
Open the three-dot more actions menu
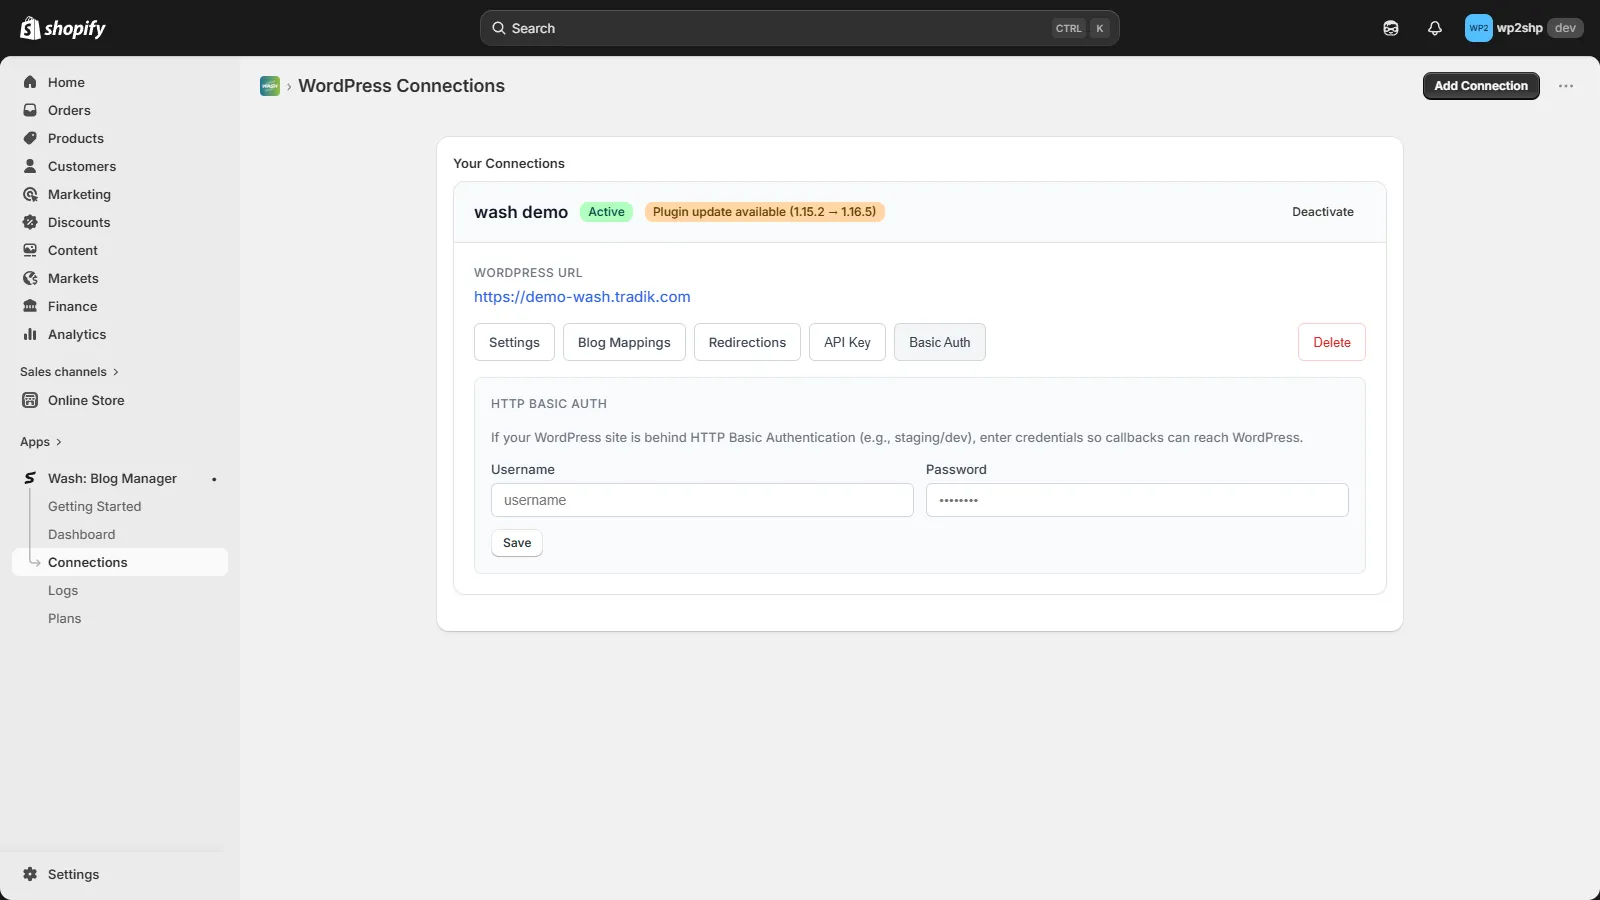(1566, 86)
